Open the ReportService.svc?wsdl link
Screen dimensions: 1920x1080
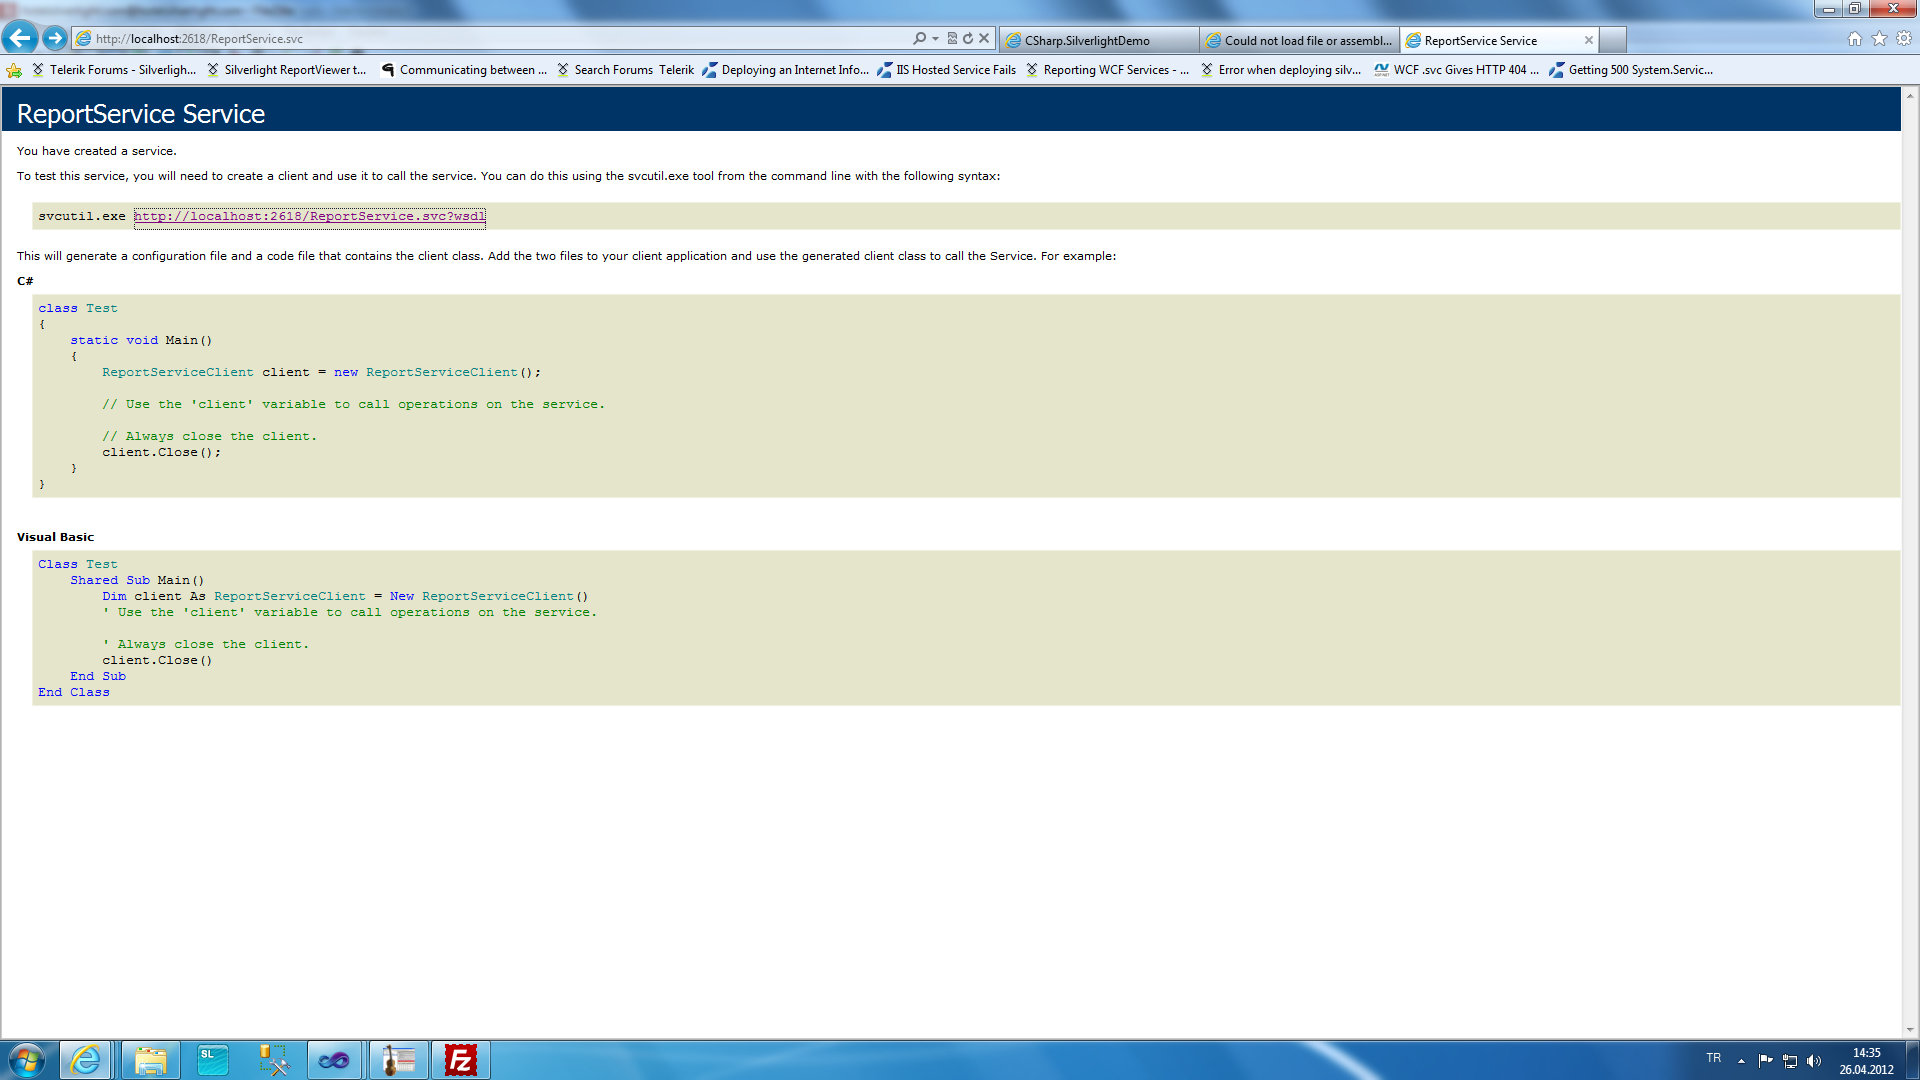point(309,217)
